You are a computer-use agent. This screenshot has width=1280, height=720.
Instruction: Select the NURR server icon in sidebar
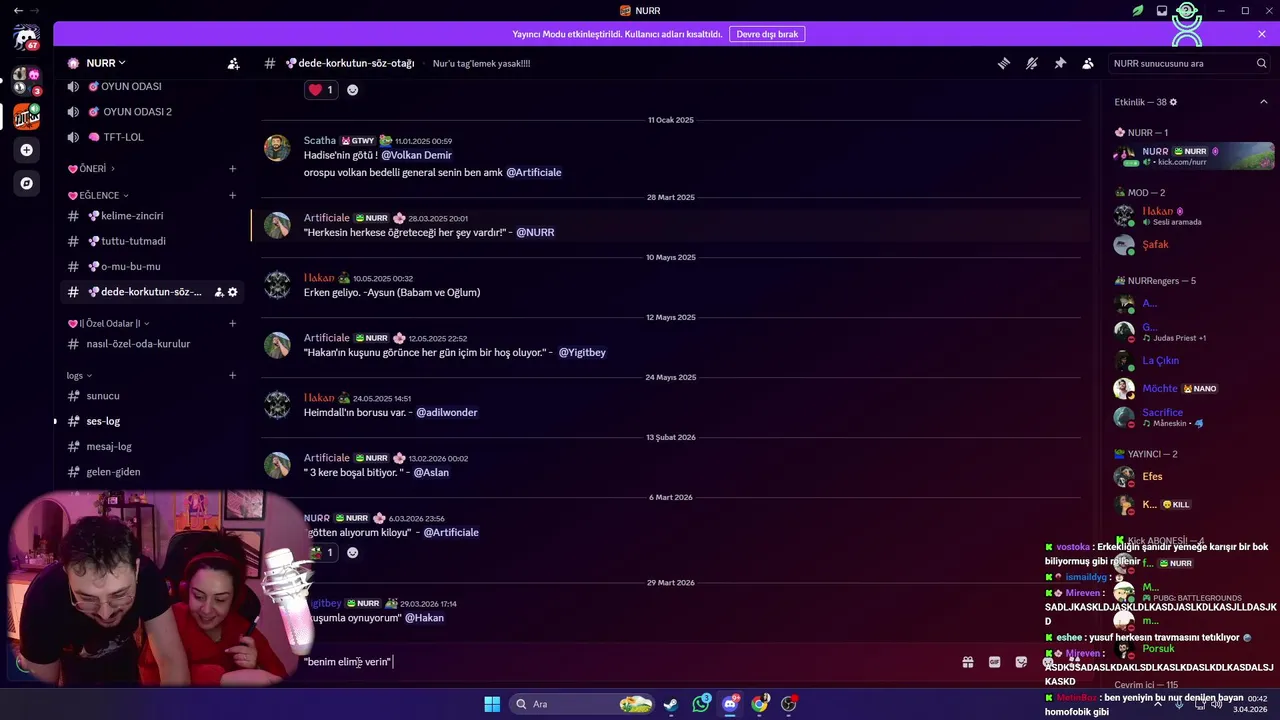click(x=26, y=116)
